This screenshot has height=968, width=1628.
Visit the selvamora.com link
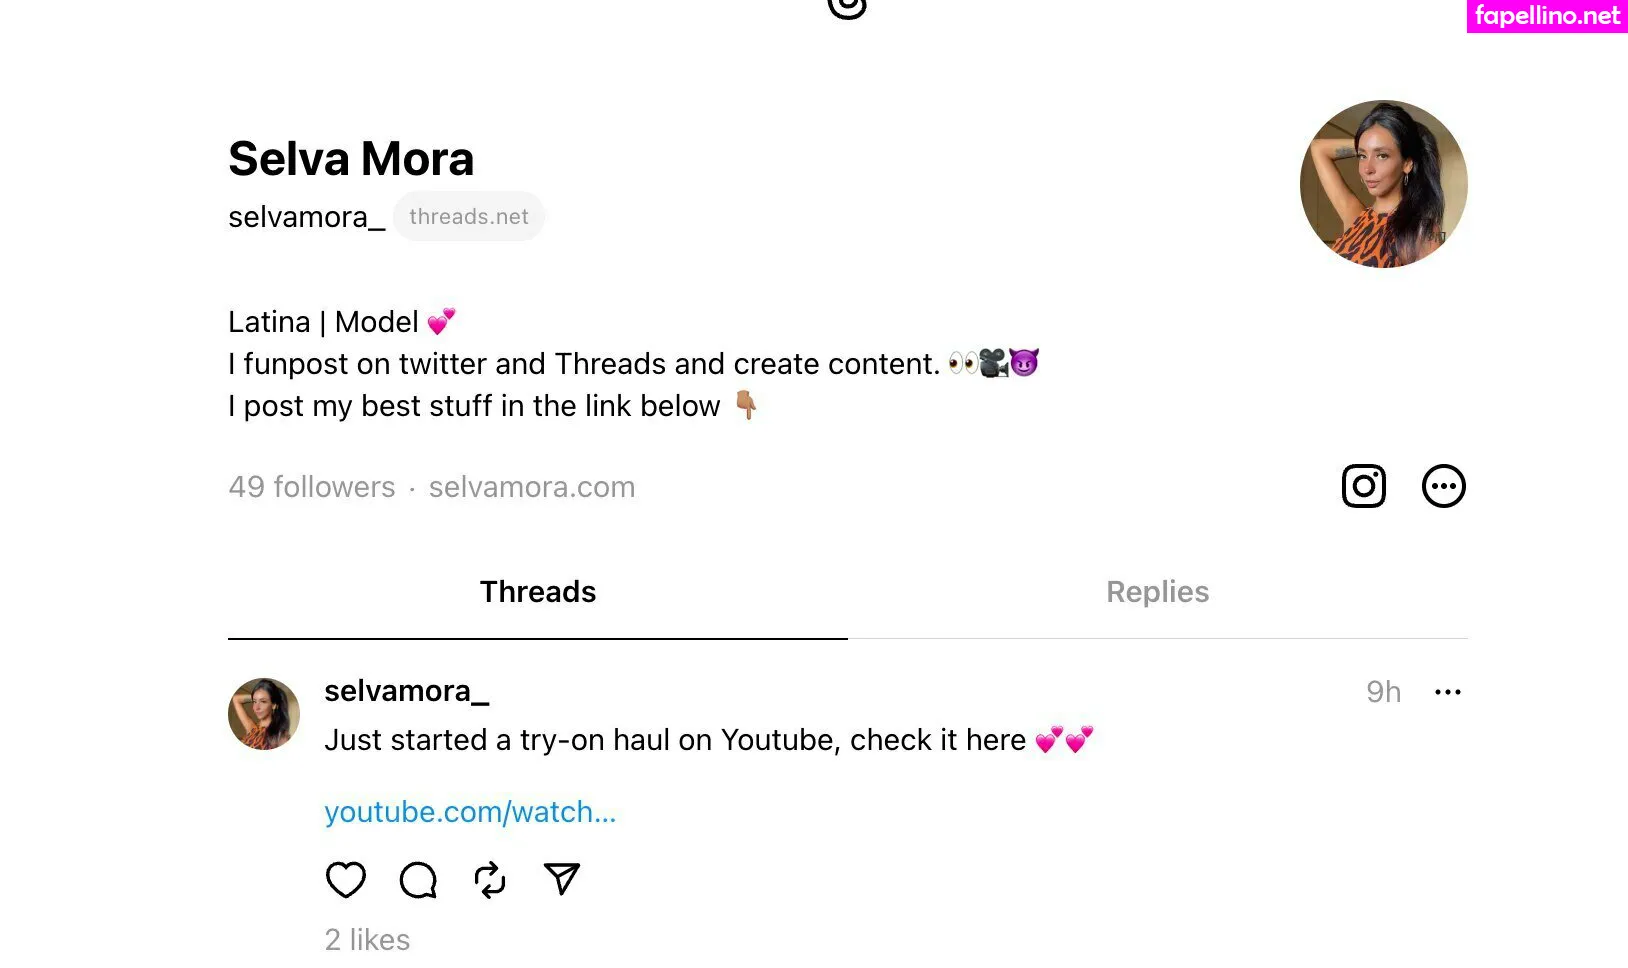pyautogui.click(x=532, y=487)
